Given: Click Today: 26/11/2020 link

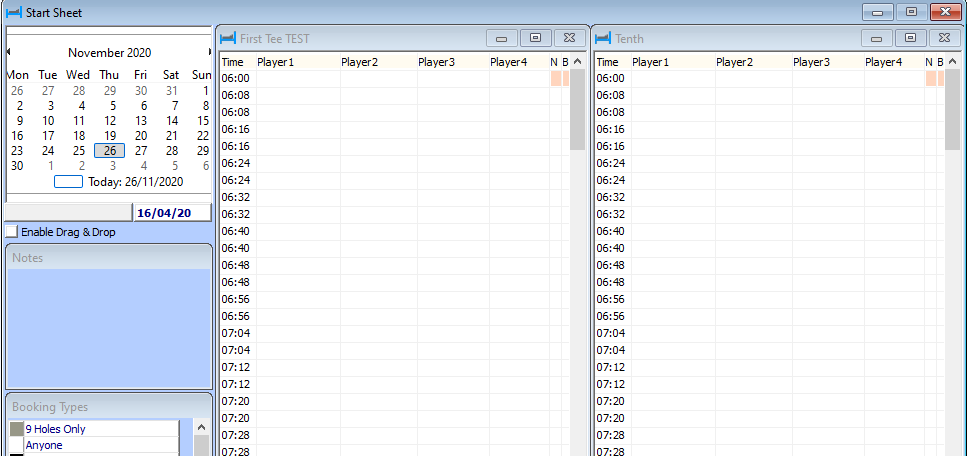Looking at the screenshot, I should pyautogui.click(x=135, y=182).
